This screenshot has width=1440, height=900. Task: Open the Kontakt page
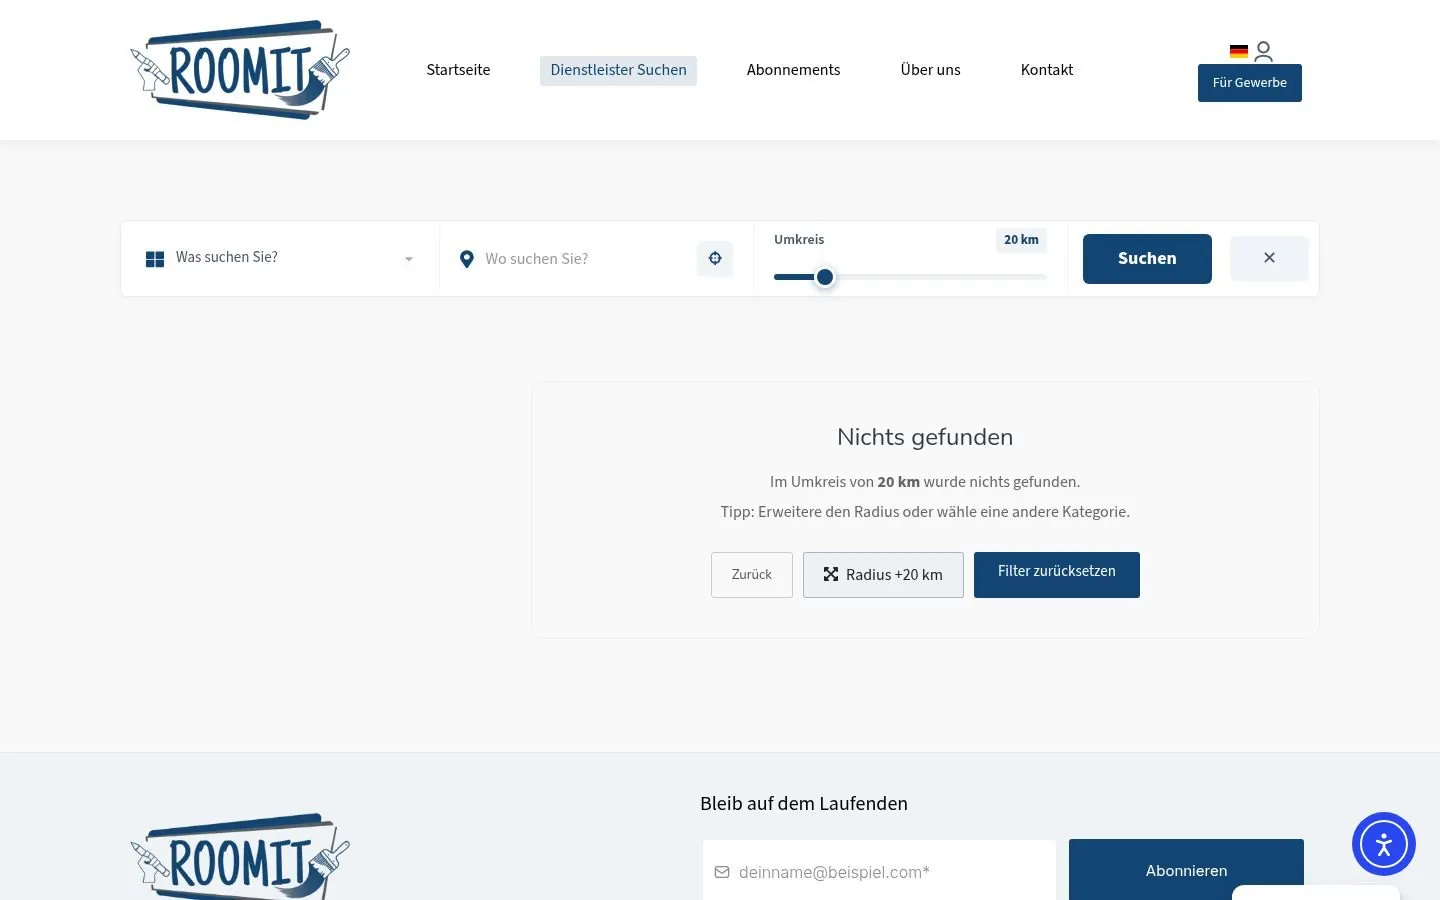(1047, 70)
